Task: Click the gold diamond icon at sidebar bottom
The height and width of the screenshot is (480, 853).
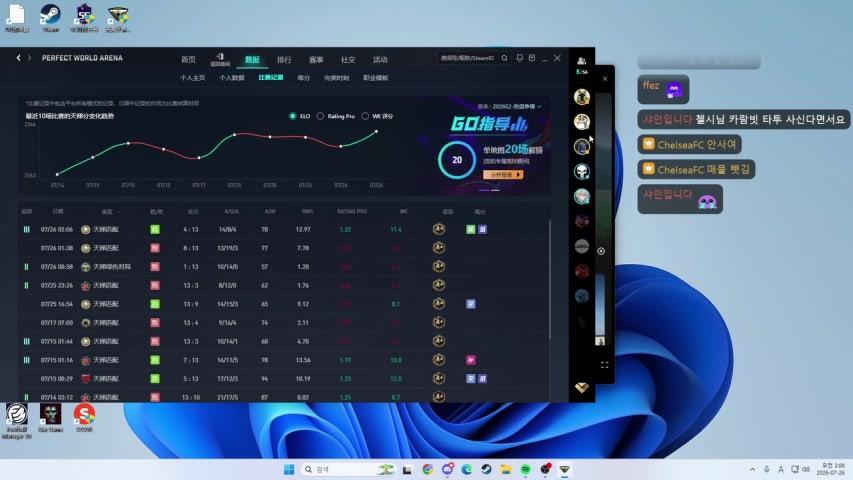Action: pyautogui.click(x=582, y=387)
